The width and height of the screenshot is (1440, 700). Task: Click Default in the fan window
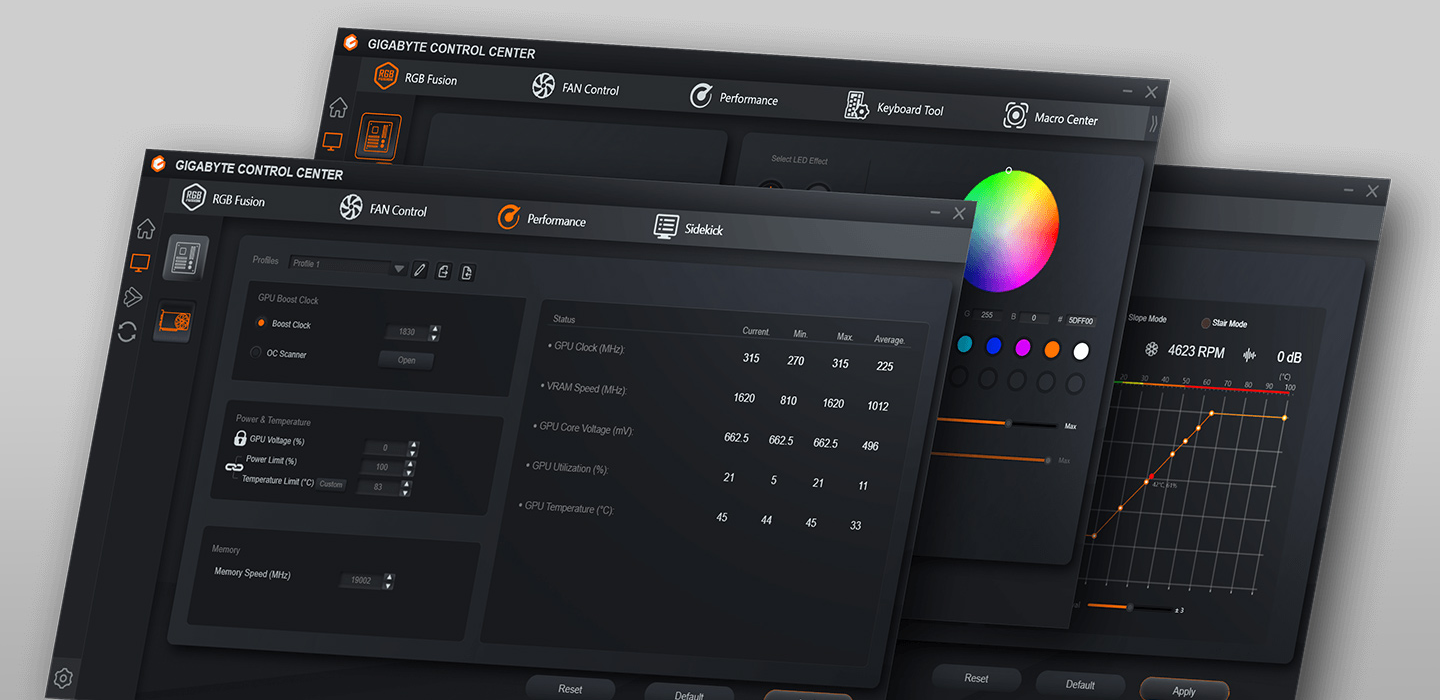[1080, 684]
